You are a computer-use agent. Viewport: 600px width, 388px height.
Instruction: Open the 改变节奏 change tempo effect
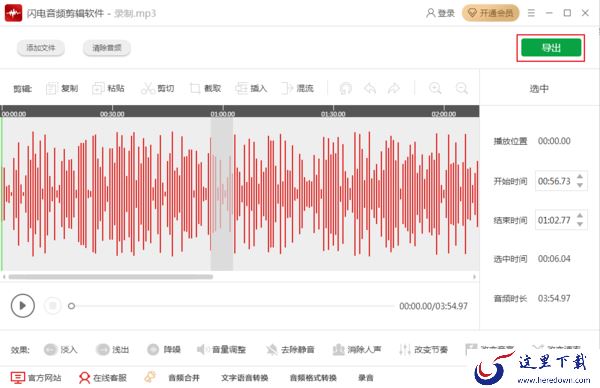[x=423, y=349]
